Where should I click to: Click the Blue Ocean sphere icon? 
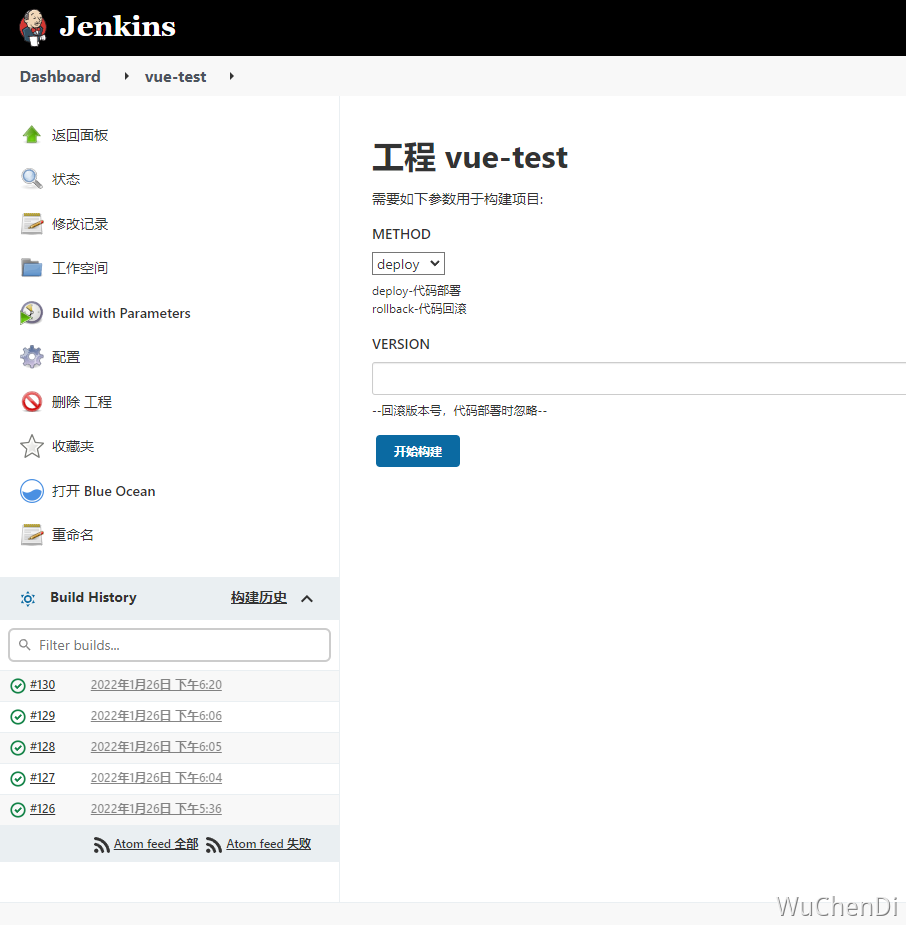click(x=32, y=491)
